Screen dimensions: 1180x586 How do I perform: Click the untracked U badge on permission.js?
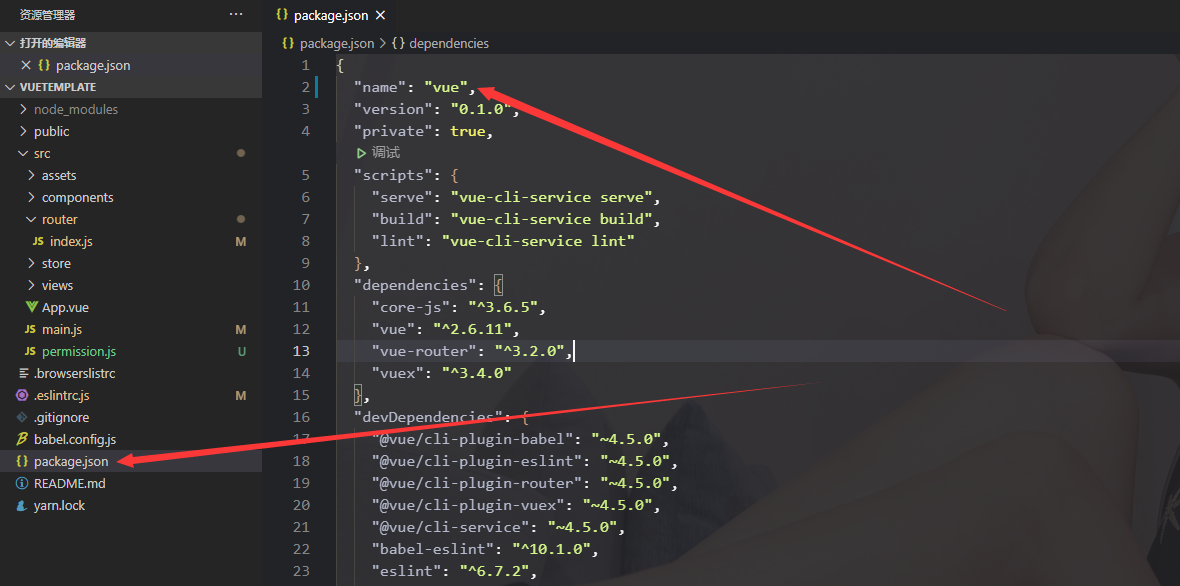point(242,351)
